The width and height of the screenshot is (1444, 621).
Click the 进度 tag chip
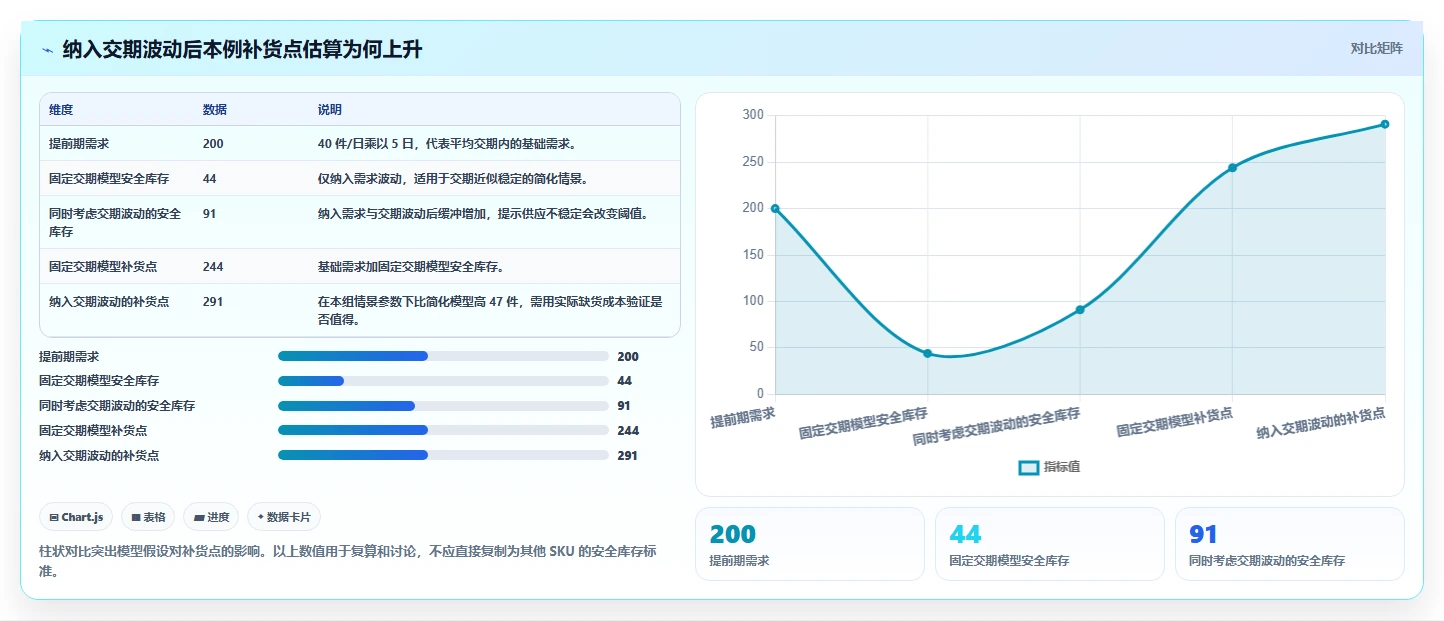212,517
